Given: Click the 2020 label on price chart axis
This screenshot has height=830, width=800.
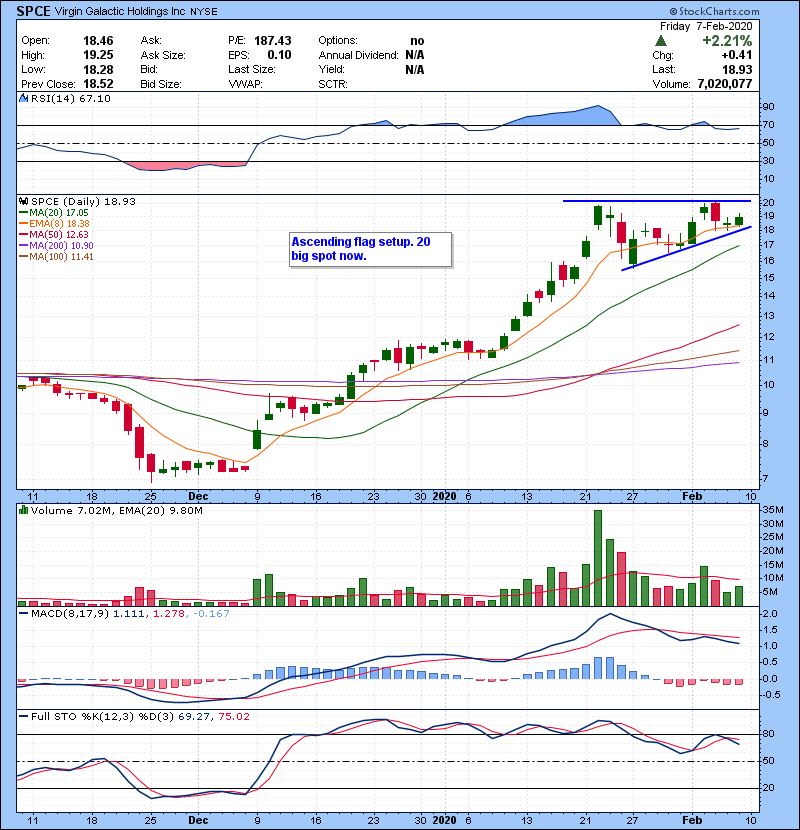Looking at the screenshot, I should 444,496.
